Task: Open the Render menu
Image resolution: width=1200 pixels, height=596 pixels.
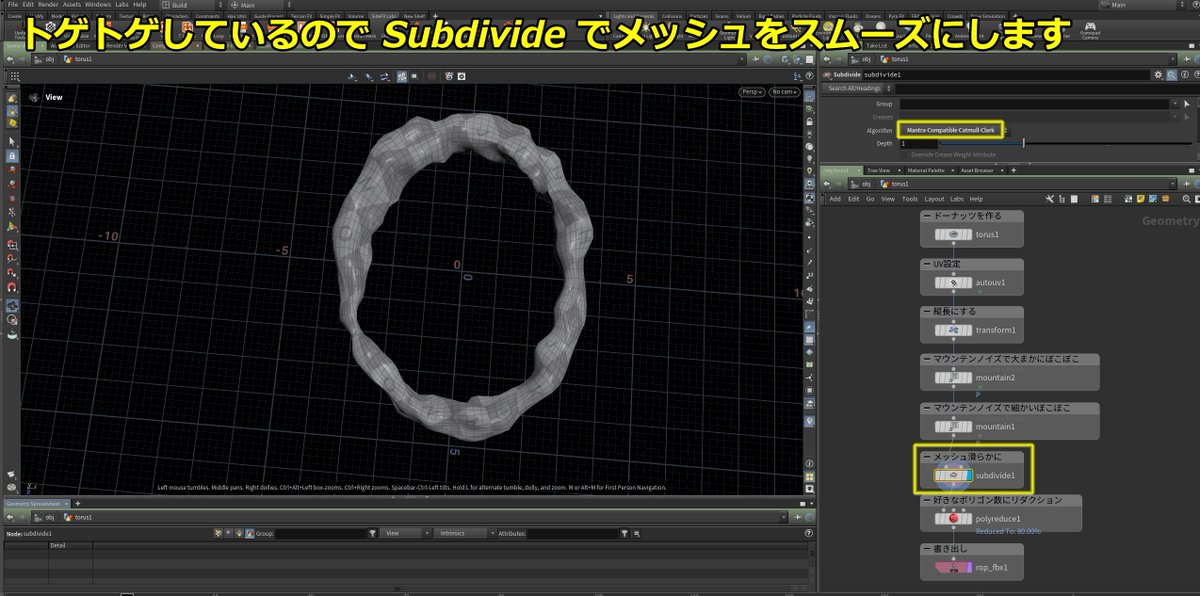Action: [x=48, y=5]
